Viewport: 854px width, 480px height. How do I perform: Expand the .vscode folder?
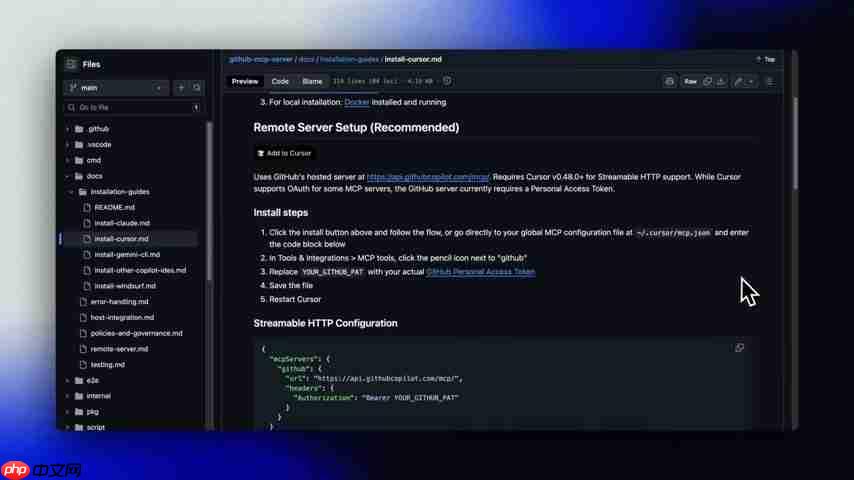coord(68,145)
